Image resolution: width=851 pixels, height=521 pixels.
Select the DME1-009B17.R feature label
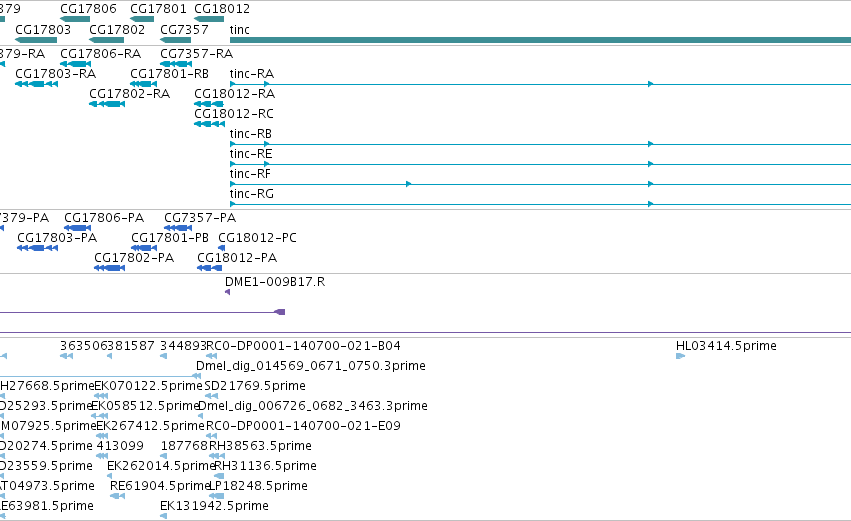pos(275,282)
